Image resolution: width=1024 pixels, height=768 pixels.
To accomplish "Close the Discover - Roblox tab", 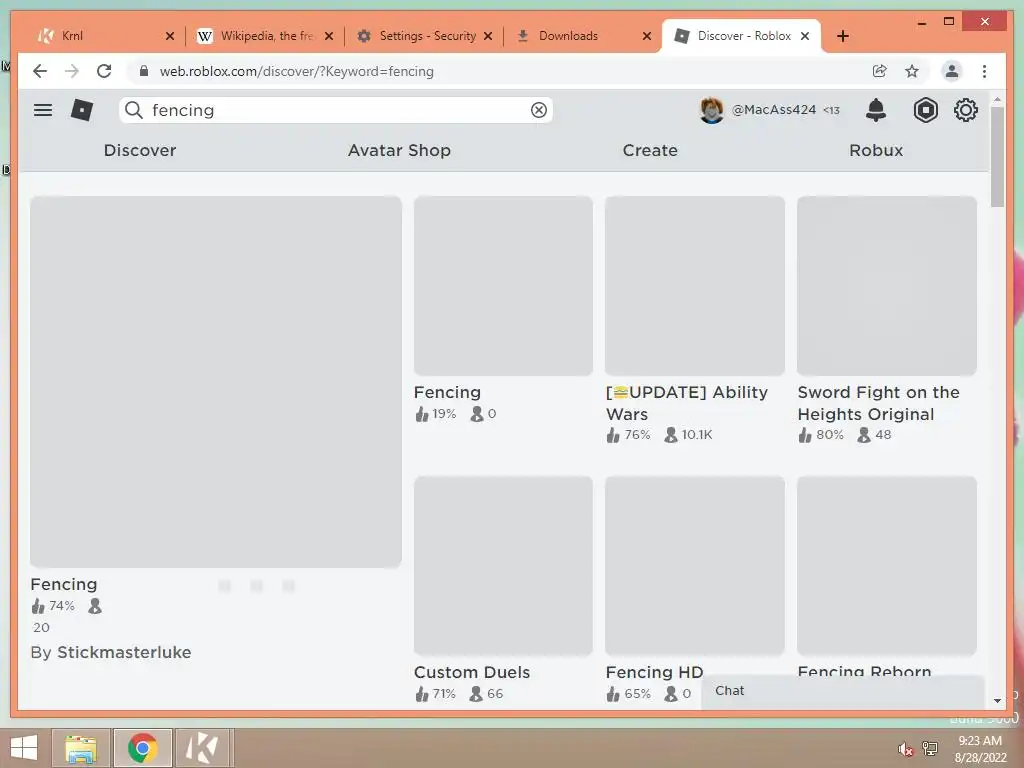I will [x=805, y=36].
